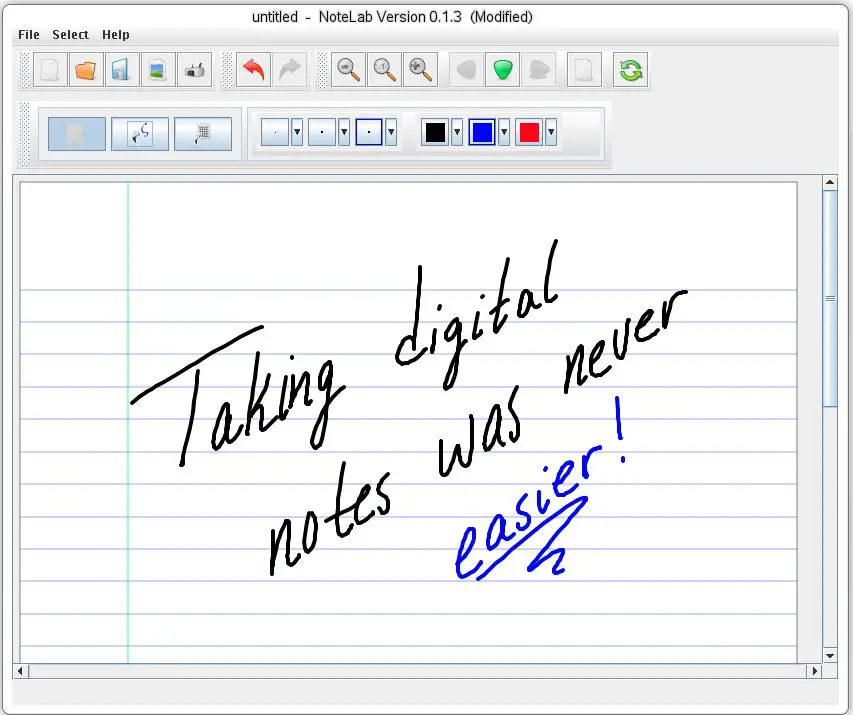This screenshot has width=853, height=715.
Task: Select the third, outlined pen size button
Action: click(369, 132)
